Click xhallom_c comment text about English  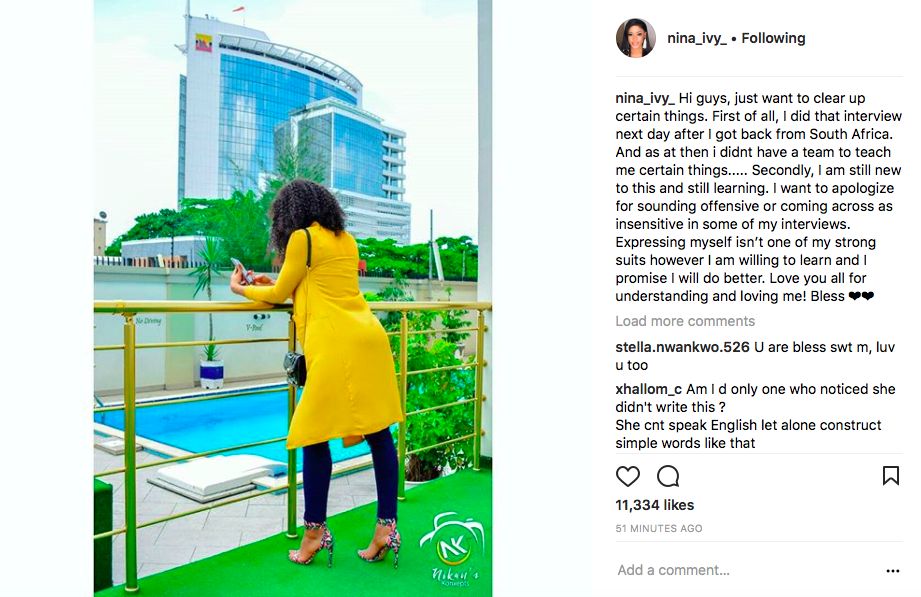point(755,416)
